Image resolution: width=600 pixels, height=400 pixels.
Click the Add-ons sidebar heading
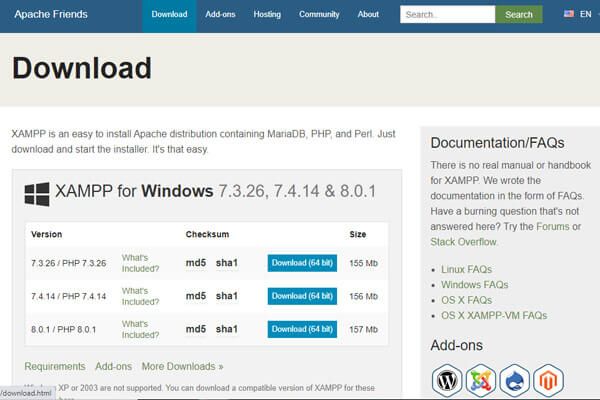point(456,345)
